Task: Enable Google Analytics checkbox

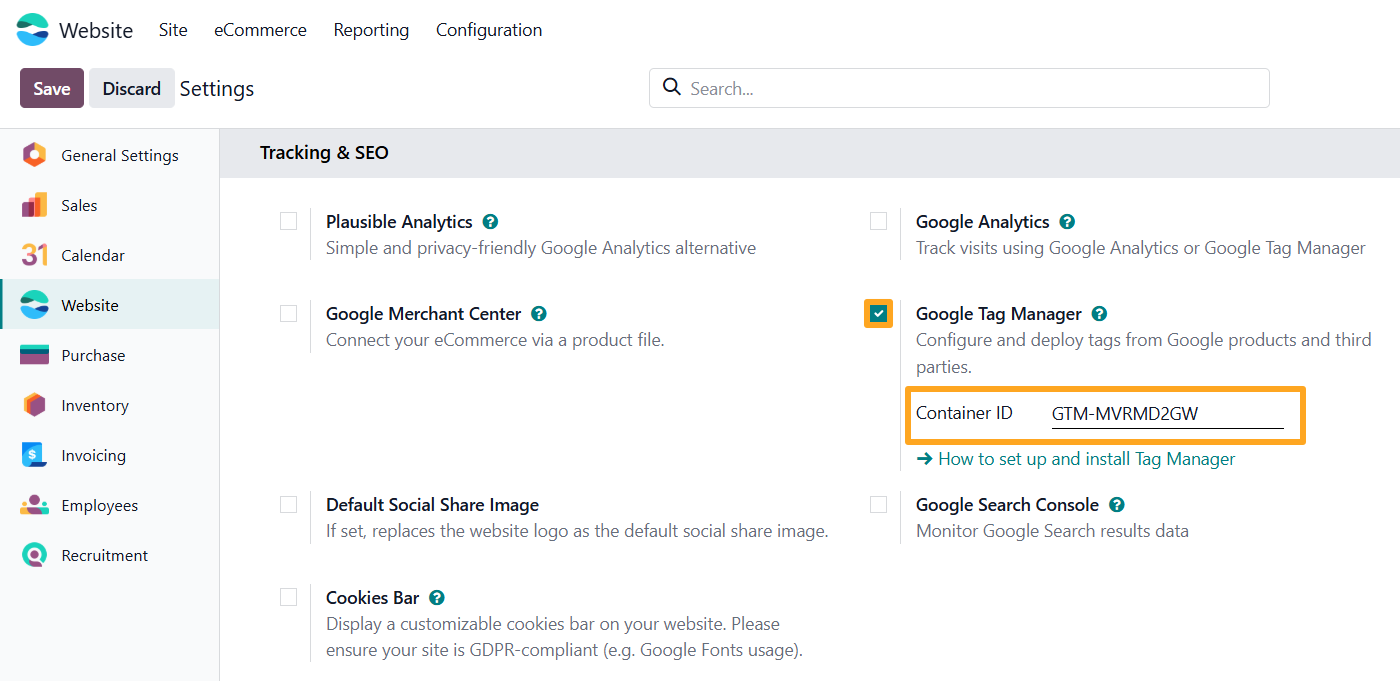Action: 878,221
